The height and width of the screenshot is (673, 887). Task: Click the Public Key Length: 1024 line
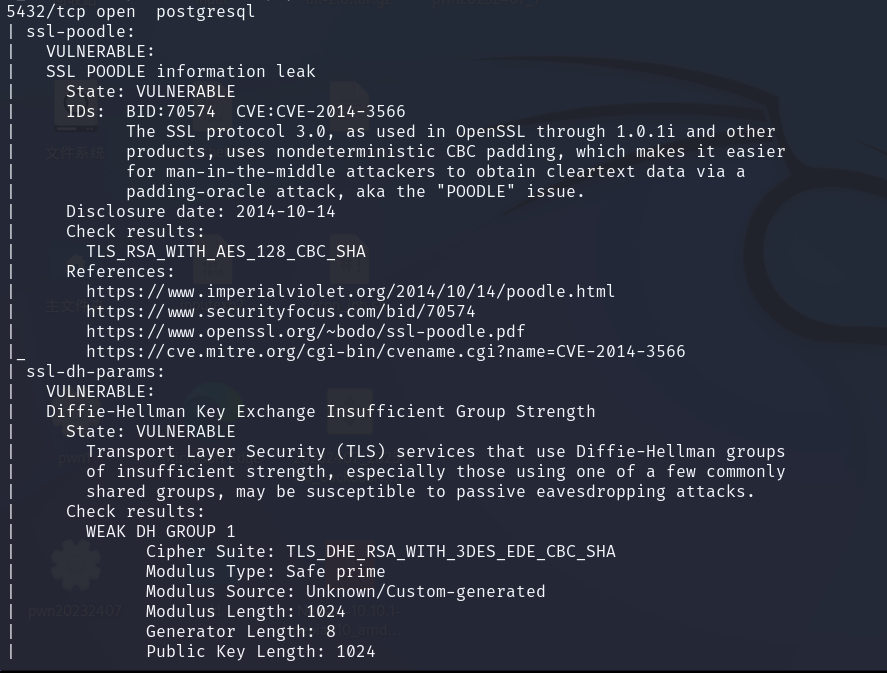[x=260, y=652]
